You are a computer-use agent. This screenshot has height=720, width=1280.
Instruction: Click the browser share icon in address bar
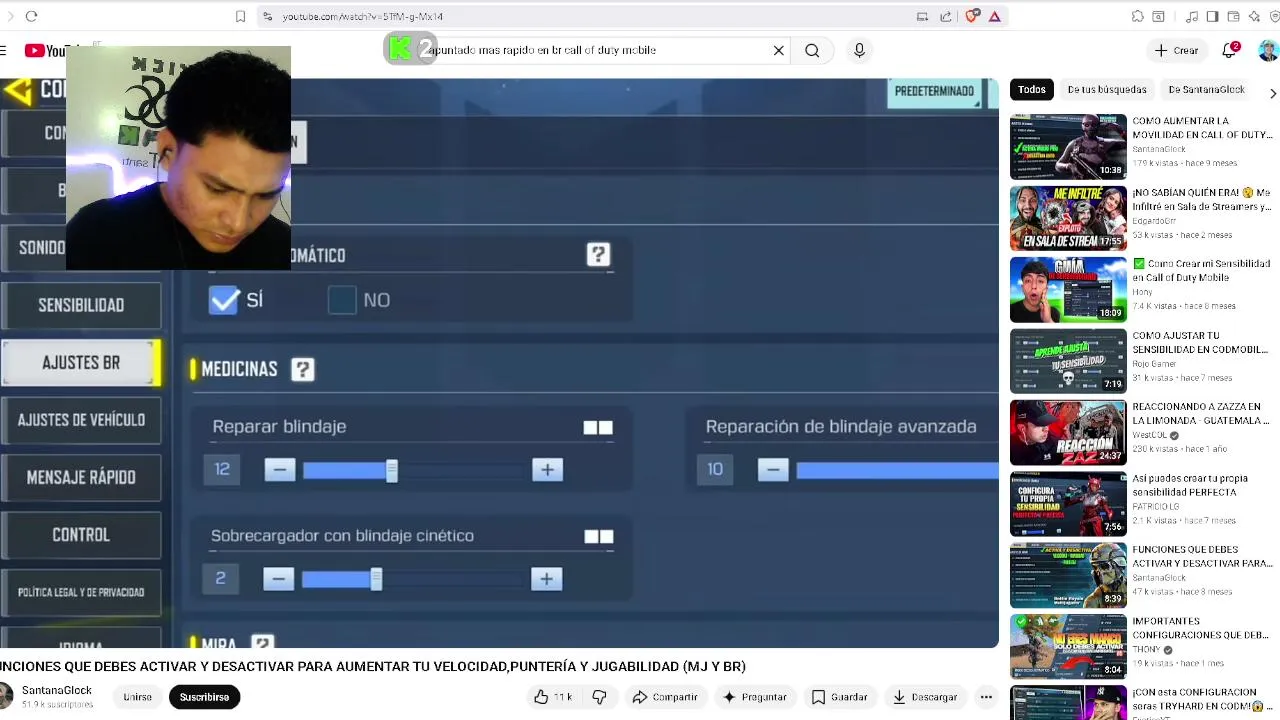point(946,16)
